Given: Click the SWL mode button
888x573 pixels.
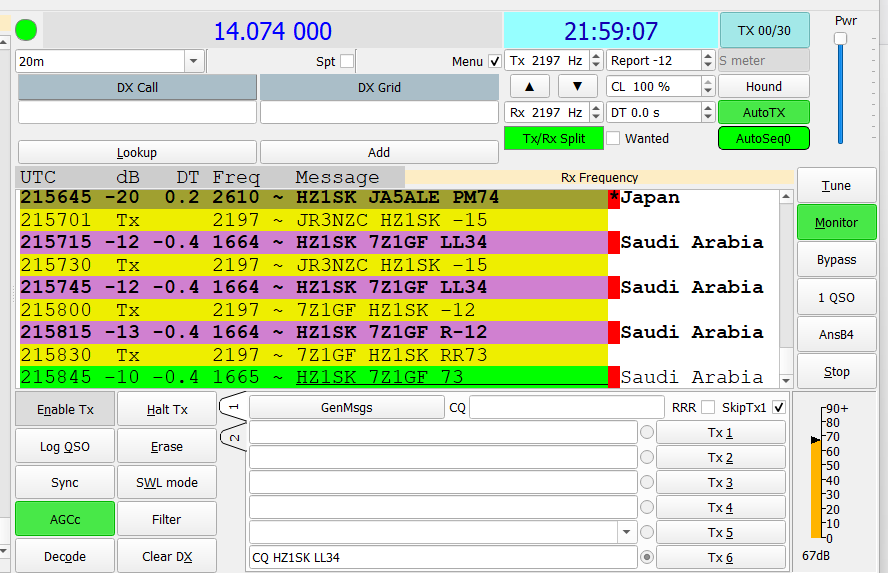Looking at the screenshot, I should click(x=167, y=482).
